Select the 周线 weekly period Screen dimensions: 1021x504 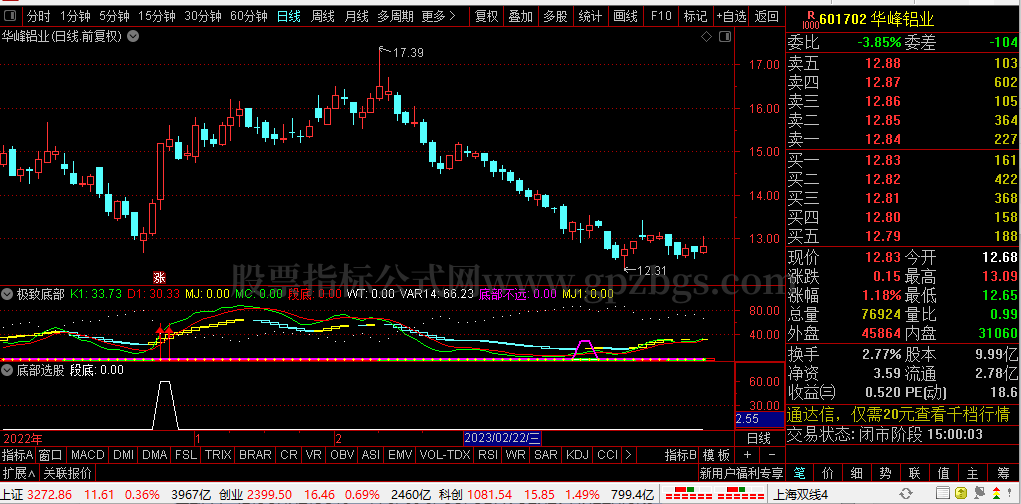[x=323, y=16]
